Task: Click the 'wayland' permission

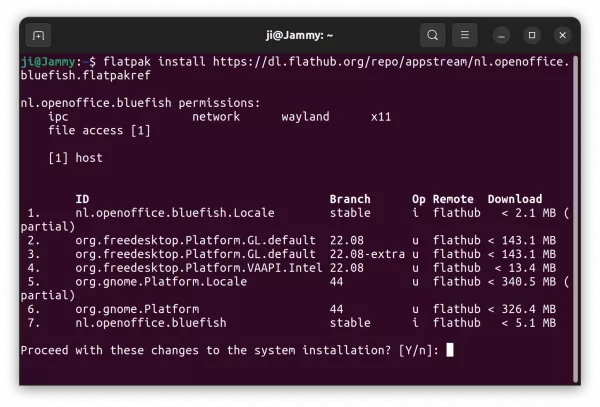Action: click(305, 117)
